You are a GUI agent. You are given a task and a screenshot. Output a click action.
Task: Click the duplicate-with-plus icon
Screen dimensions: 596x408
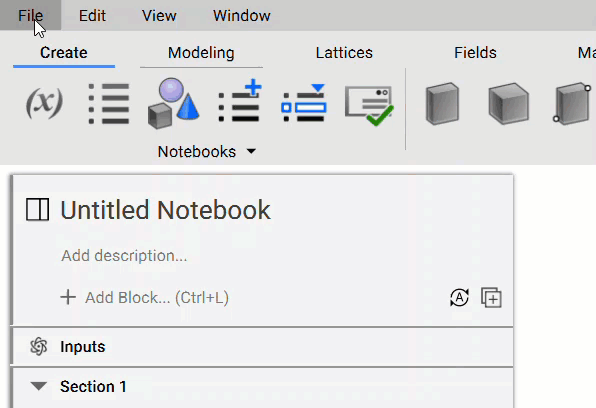point(491,297)
